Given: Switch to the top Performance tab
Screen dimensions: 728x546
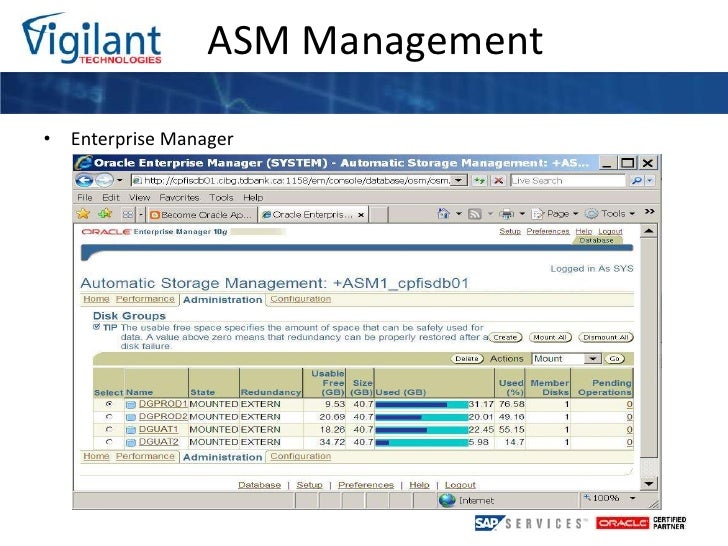Looking at the screenshot, I should point(145,299).
